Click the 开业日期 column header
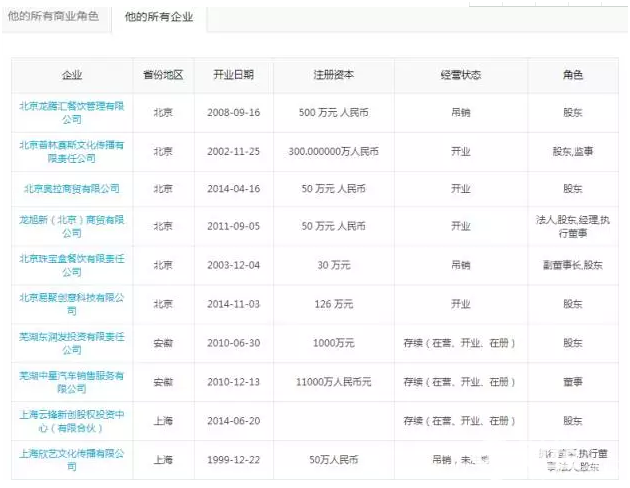This screenshot has height=488, width=630. point(233,75)
